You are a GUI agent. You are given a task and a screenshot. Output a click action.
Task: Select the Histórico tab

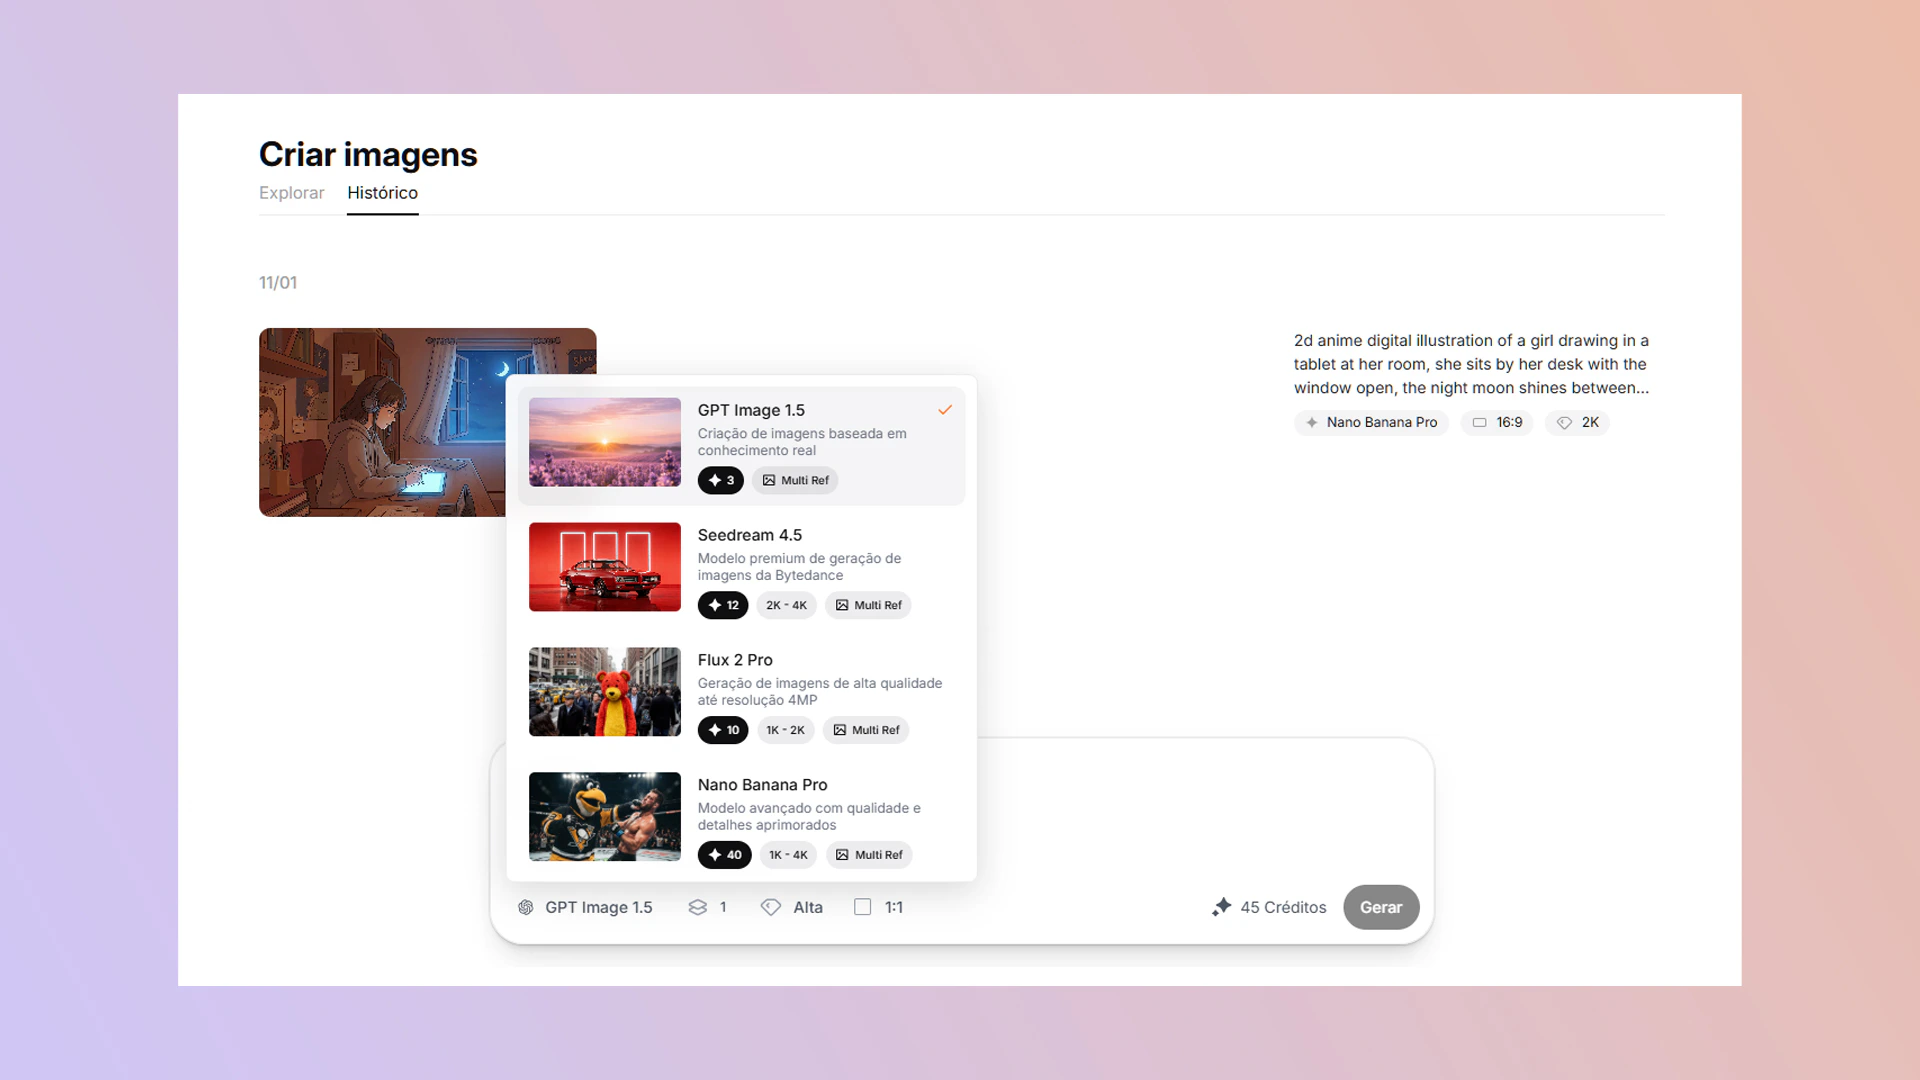click(x=382, y=193)
